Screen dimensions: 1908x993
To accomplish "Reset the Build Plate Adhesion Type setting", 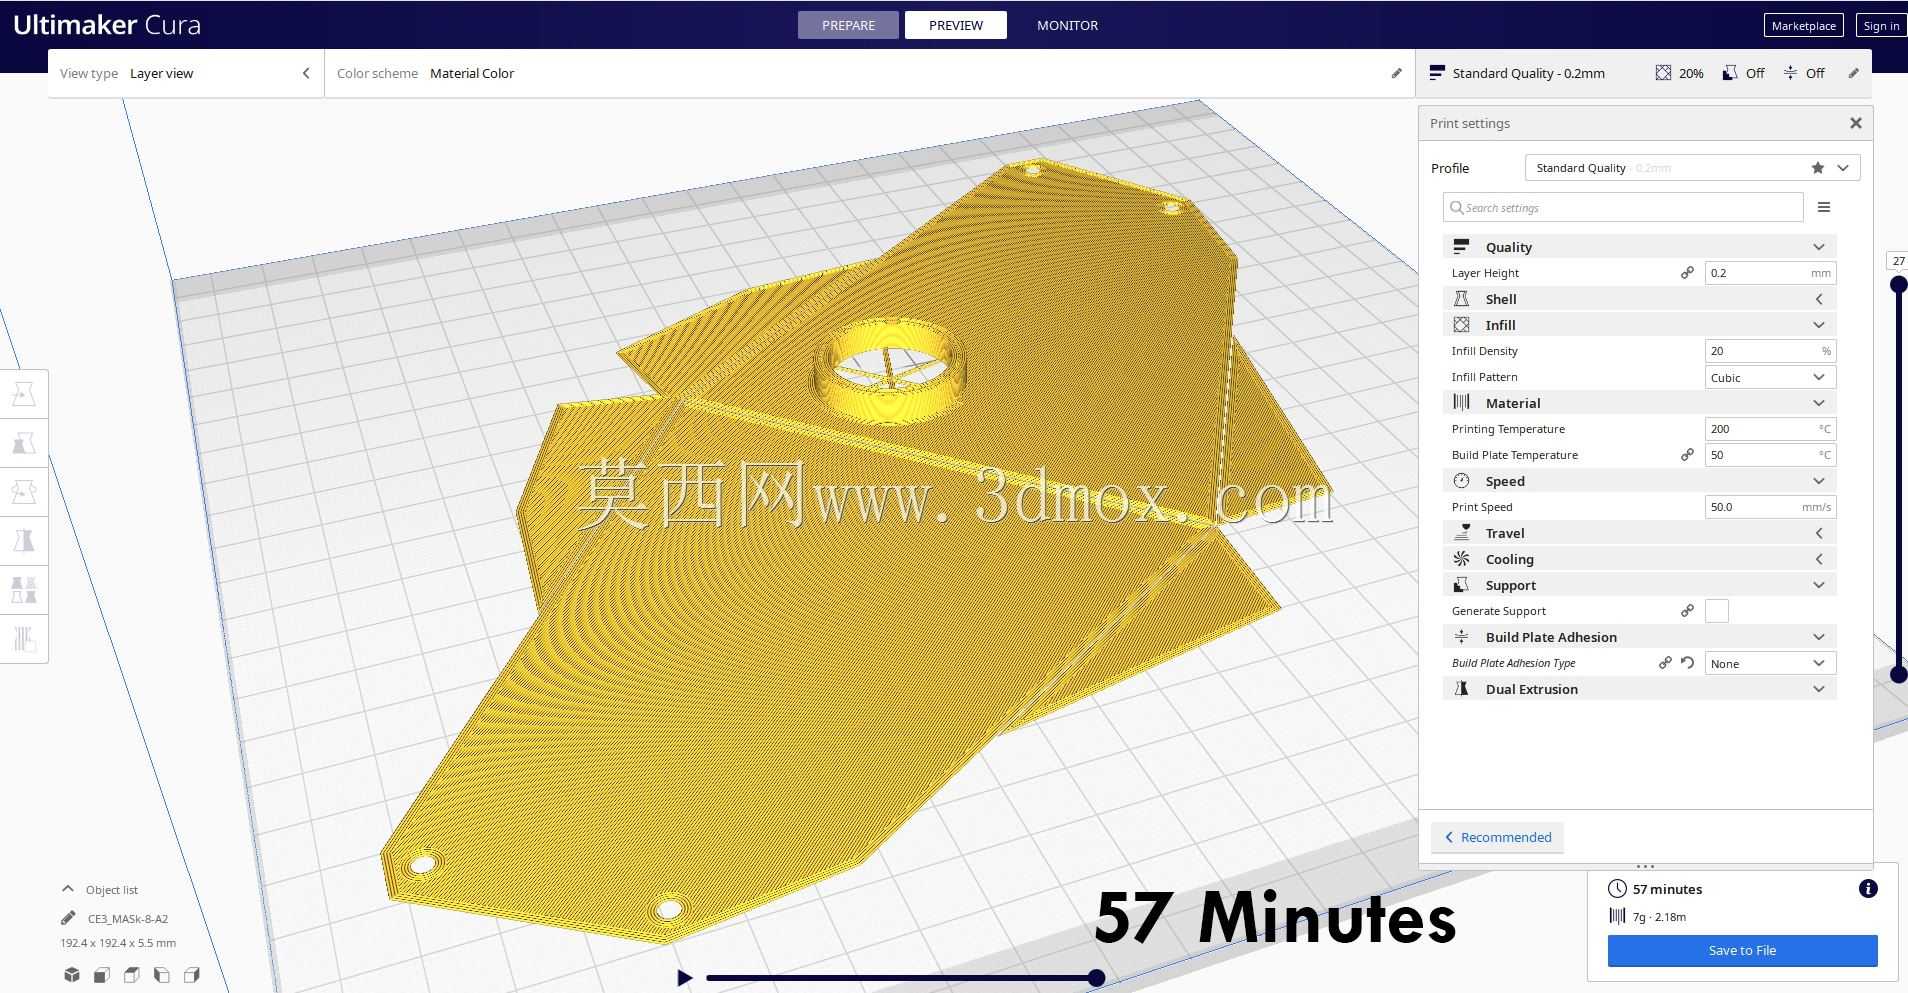I will (1687, 663).
